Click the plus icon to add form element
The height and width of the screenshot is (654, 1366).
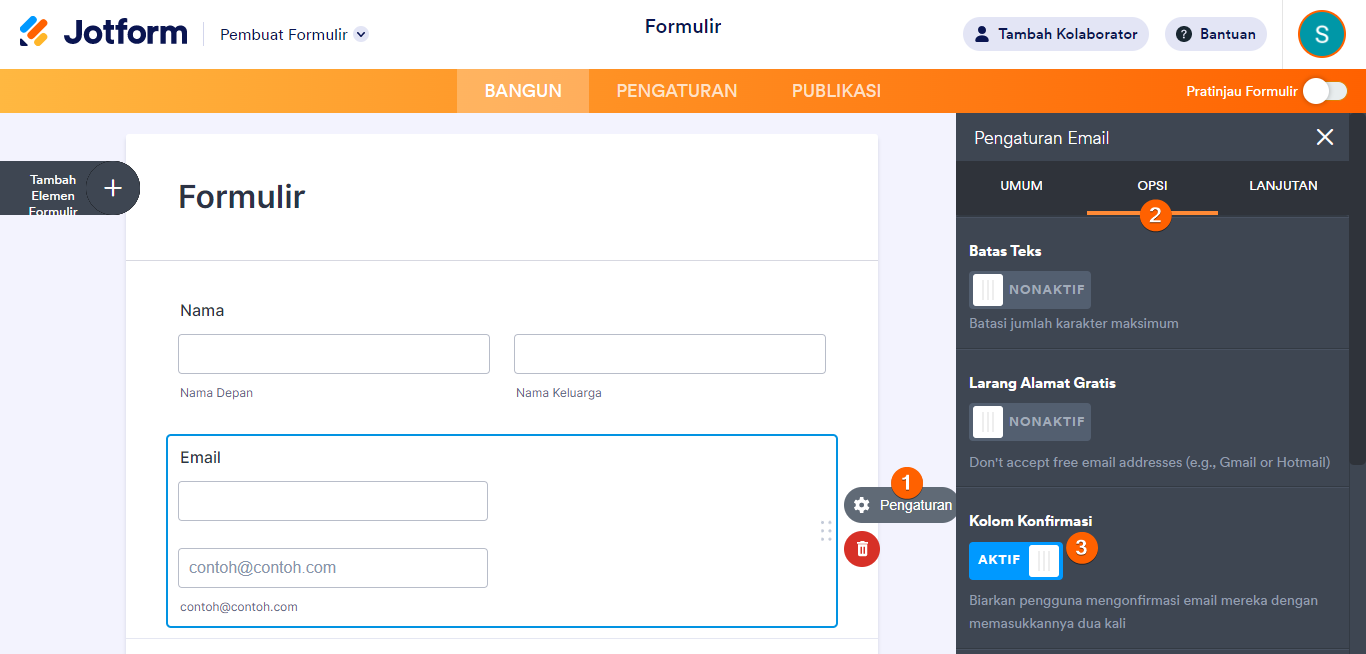113,188
